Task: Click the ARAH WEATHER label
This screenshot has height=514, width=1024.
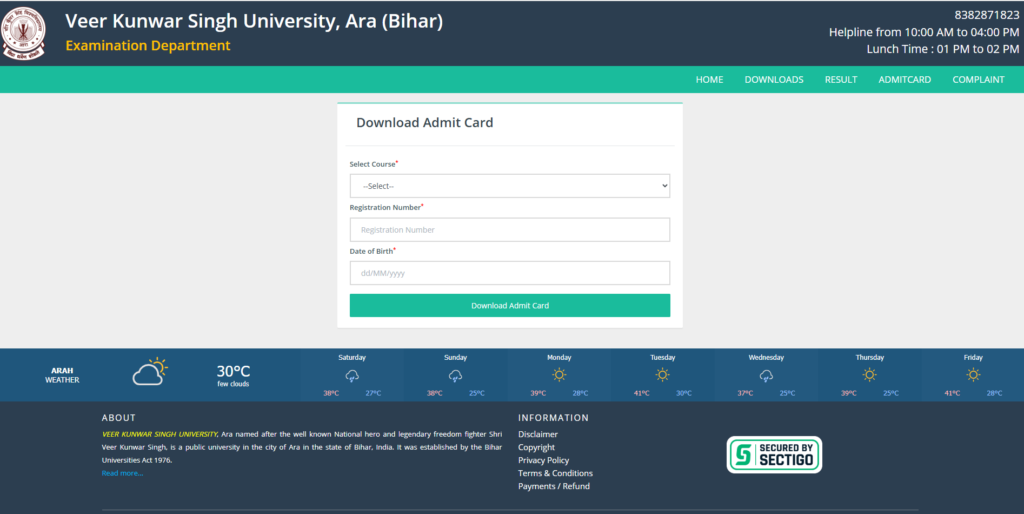Action: (x=62, y=375)
